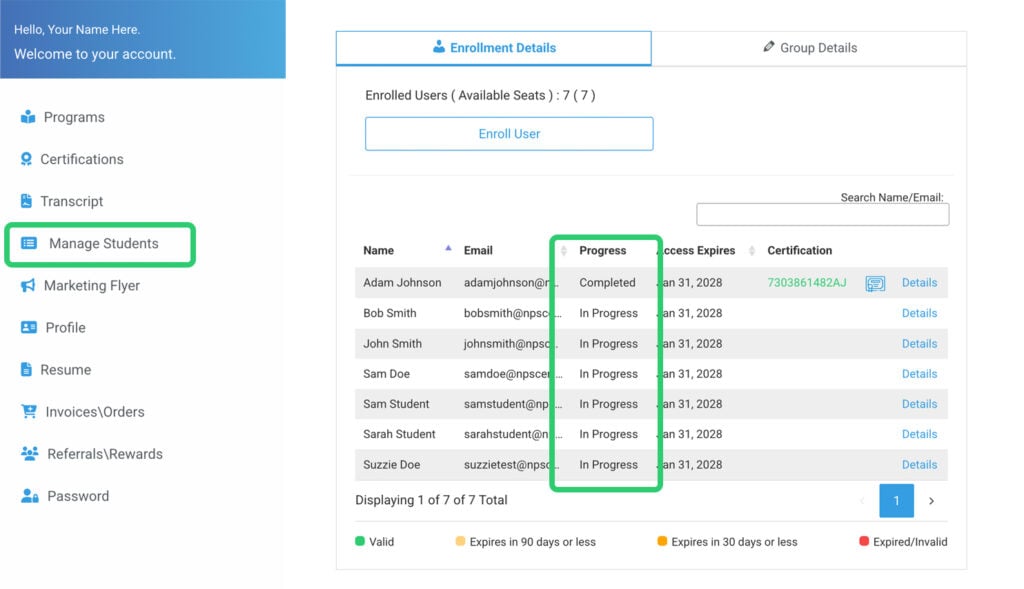The height and width of the screenshot is (589, 1024).
Task: Click the Group Details pencil icon
Action: click(769, 47)
